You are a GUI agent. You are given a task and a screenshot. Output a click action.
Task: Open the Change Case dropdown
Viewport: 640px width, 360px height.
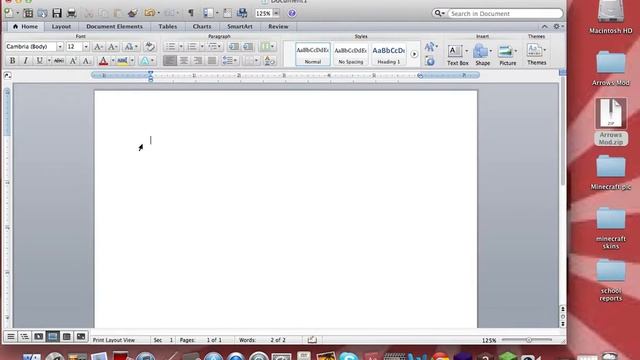click(x=131, y=47)
